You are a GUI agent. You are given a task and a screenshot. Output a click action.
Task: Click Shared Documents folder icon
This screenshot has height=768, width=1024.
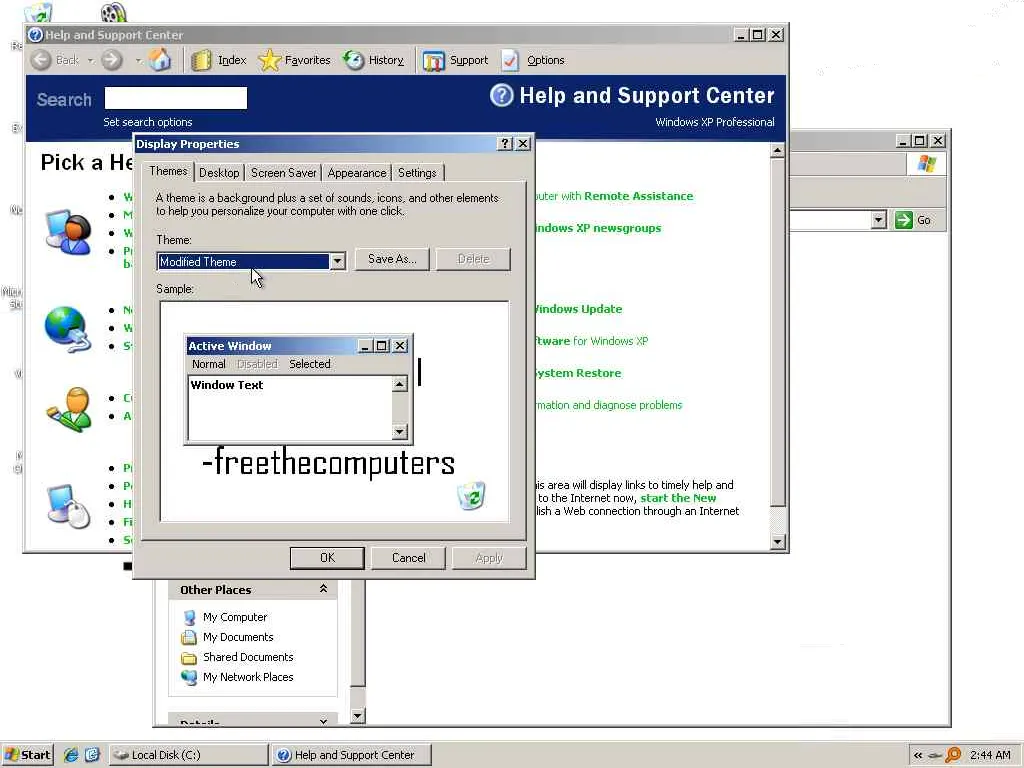pos(189,658)
